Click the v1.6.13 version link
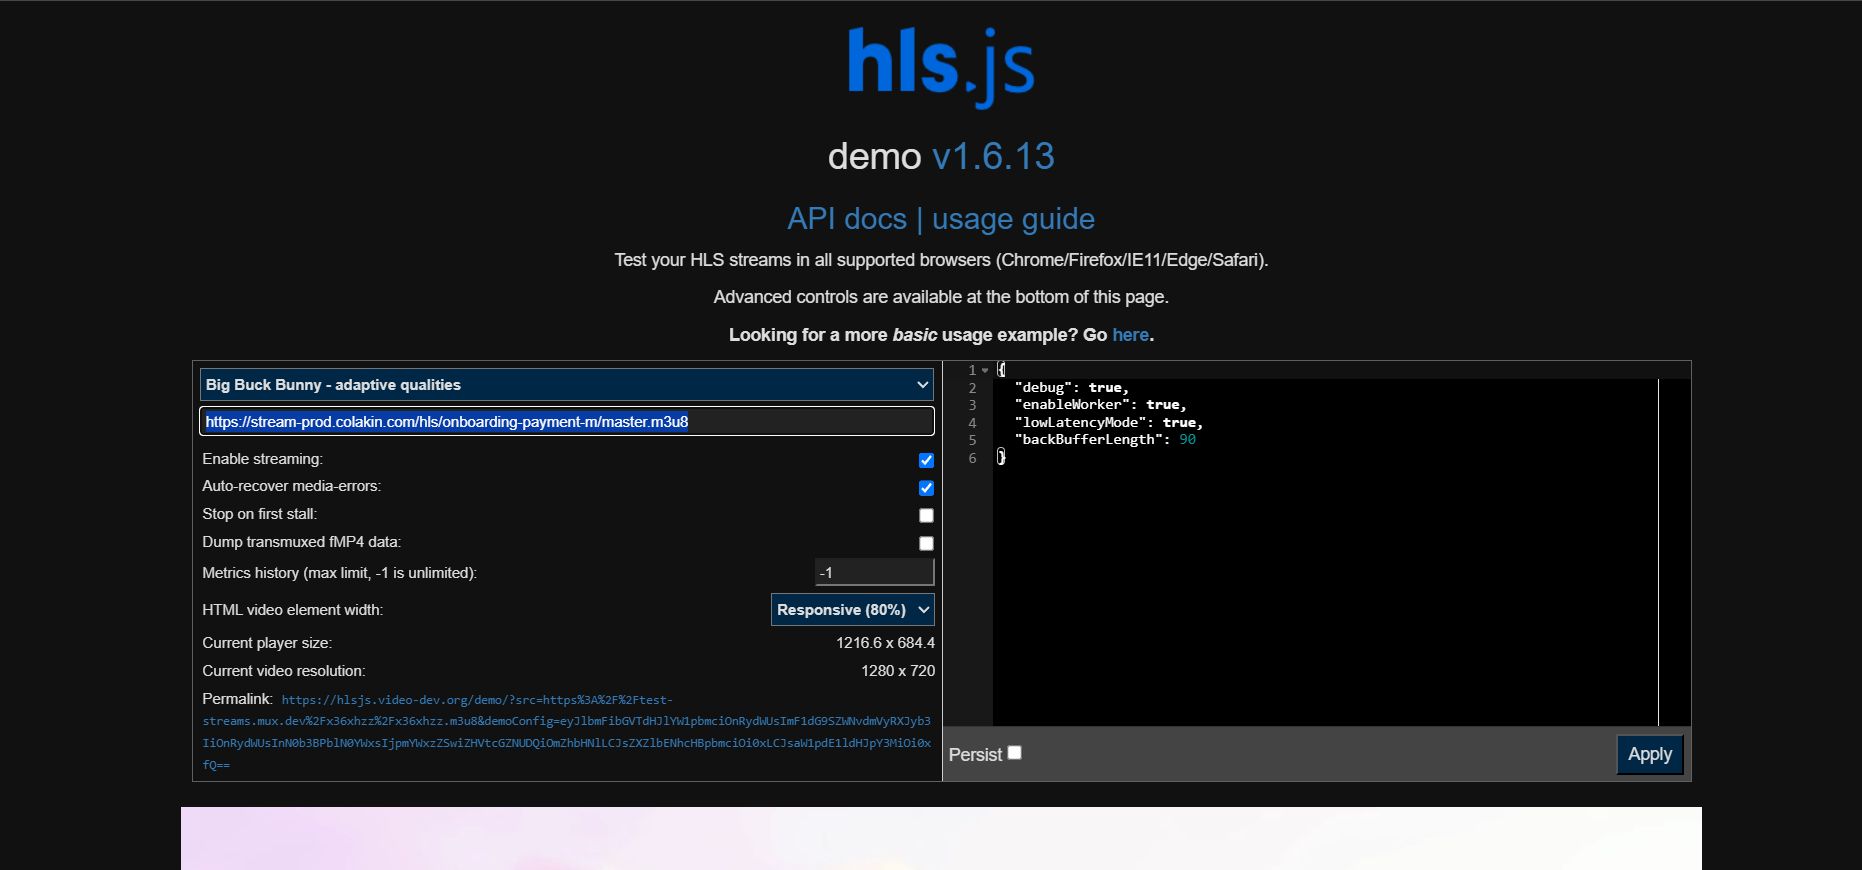The image size is (1862, 870). coord(992,157)
